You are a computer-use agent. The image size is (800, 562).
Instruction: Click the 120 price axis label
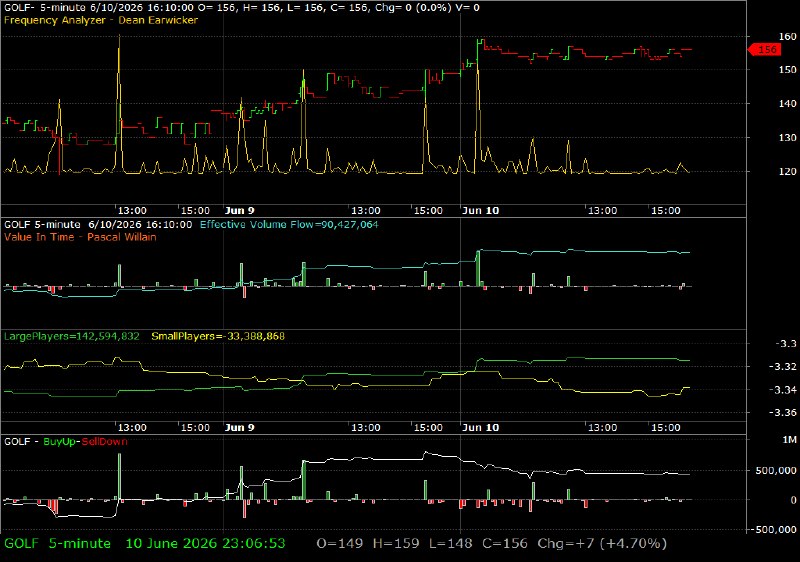click(787, 171)
